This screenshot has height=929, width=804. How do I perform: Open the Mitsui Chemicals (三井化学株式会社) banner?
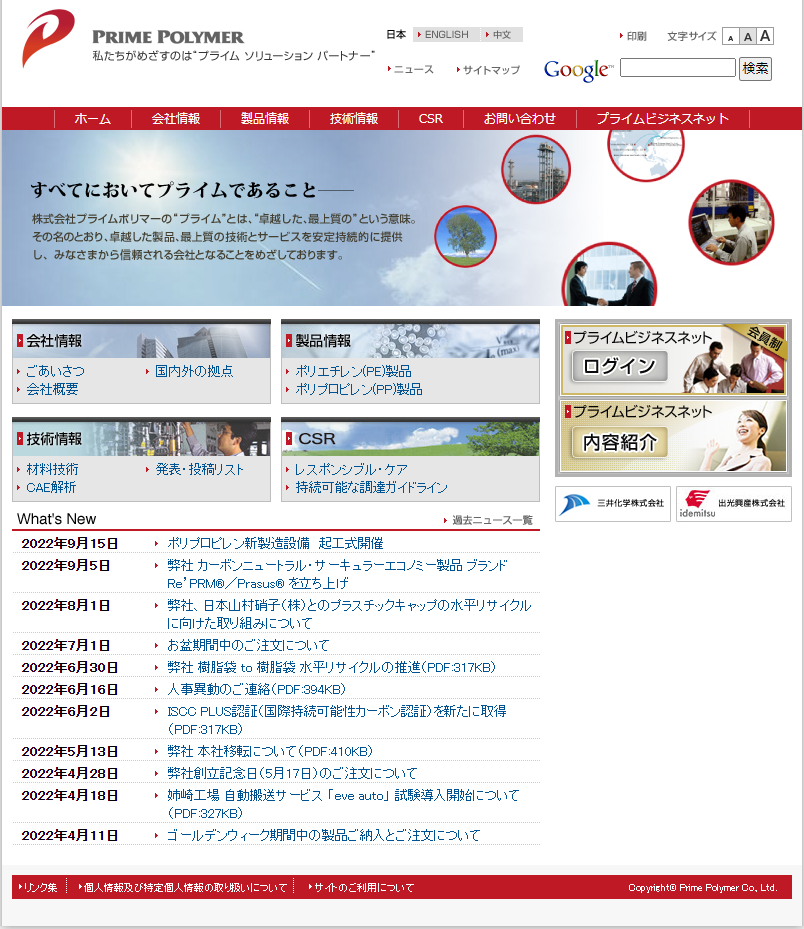[x=613, y=504]
